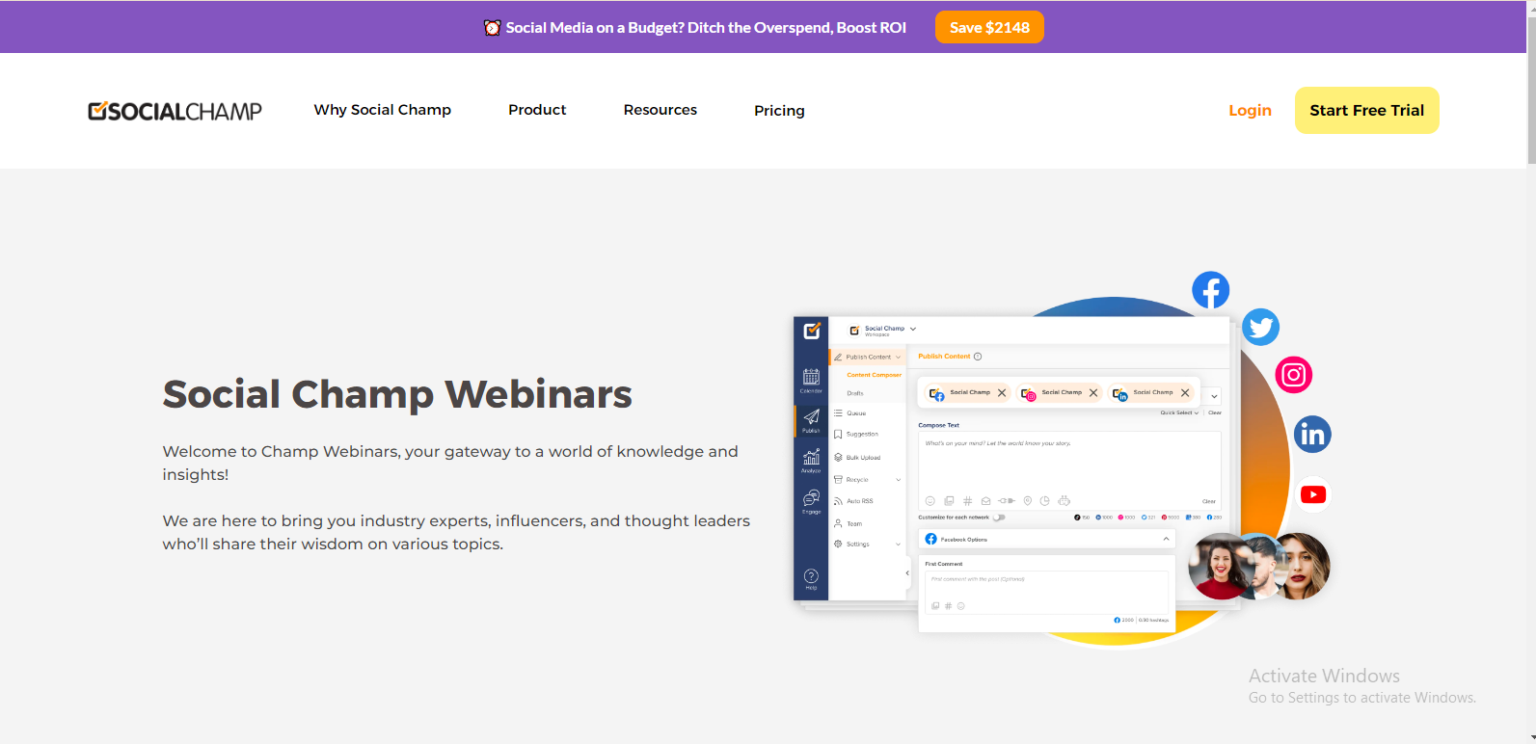
Task: Open the Resources menu in the navigation bar
Action: [x=660, y=110]
